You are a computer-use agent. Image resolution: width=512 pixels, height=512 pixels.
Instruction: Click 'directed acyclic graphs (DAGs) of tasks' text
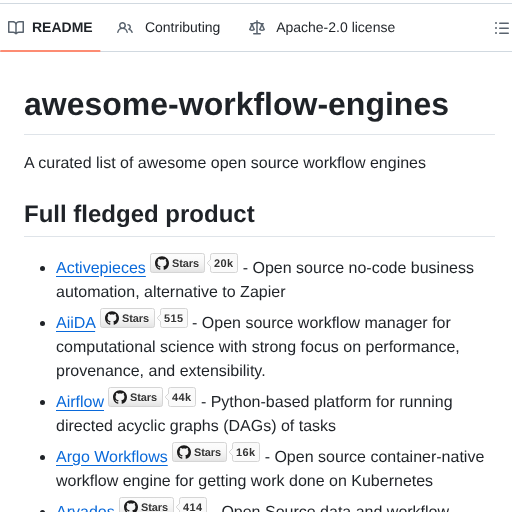point(196,426)
